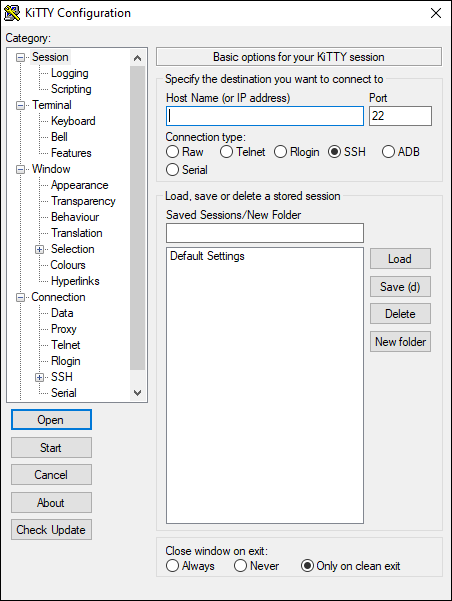Focus the Host Name input field
452x601 pixels.
pyautogui.click(x=265, y=116)
